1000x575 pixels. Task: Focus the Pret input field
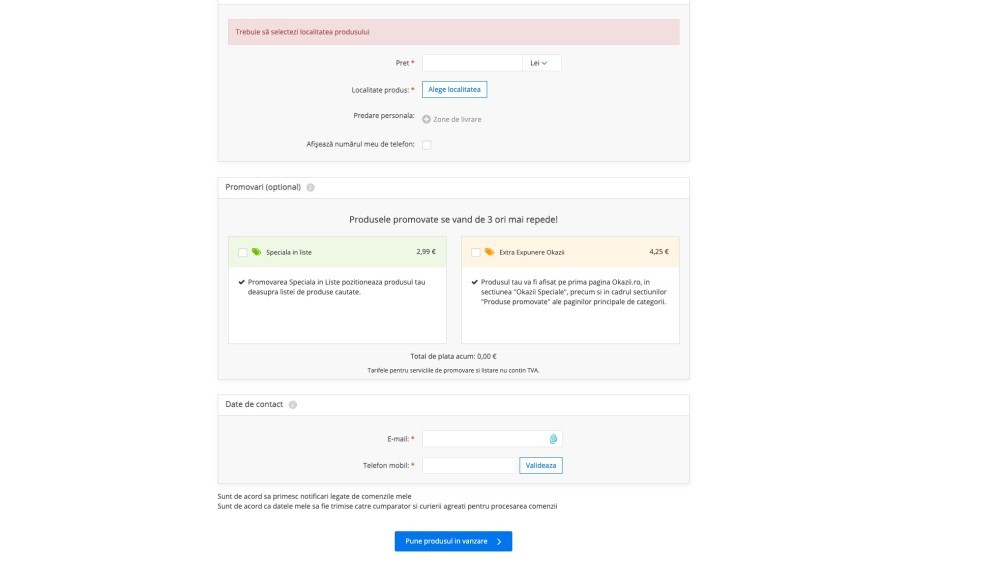(472, 63)
